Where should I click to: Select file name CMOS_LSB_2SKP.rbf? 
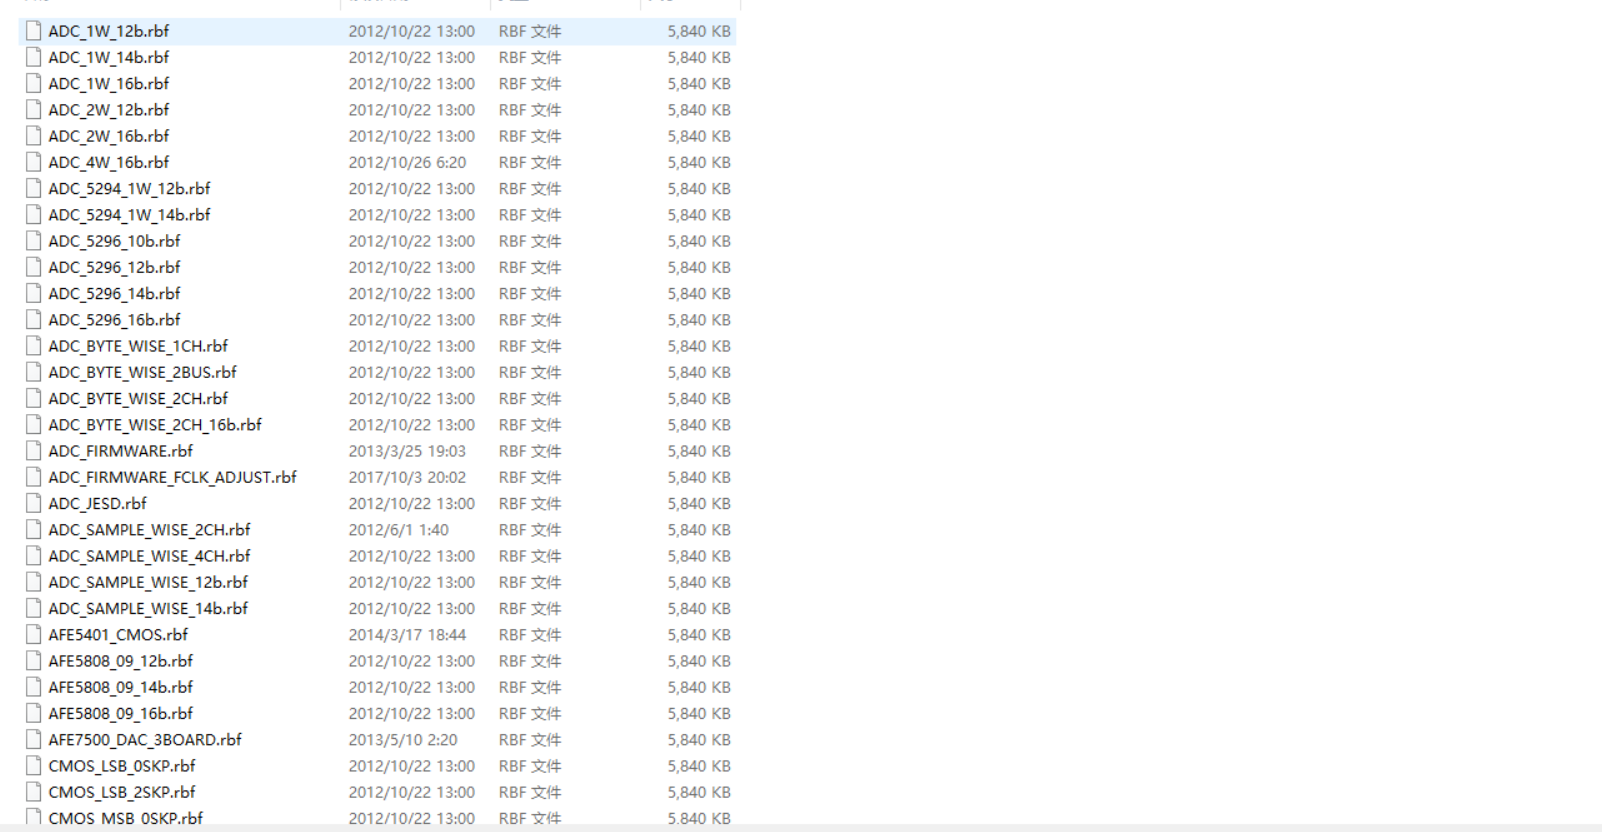(122, 792)
